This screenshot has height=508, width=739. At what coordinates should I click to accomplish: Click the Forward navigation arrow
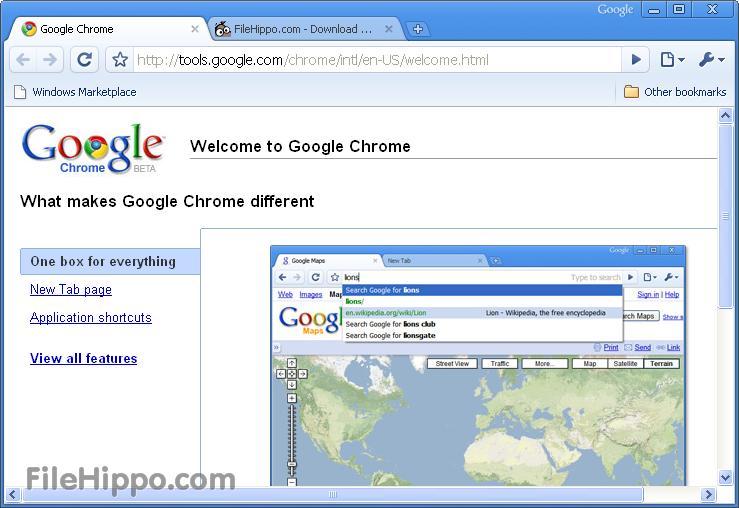click(50, 60)
